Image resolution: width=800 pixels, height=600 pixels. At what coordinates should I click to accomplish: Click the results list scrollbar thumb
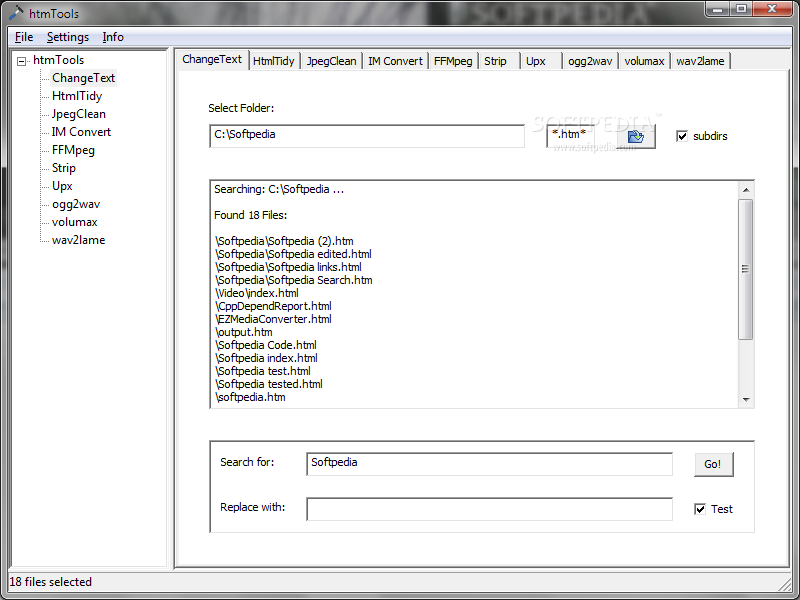coord(746,269)
